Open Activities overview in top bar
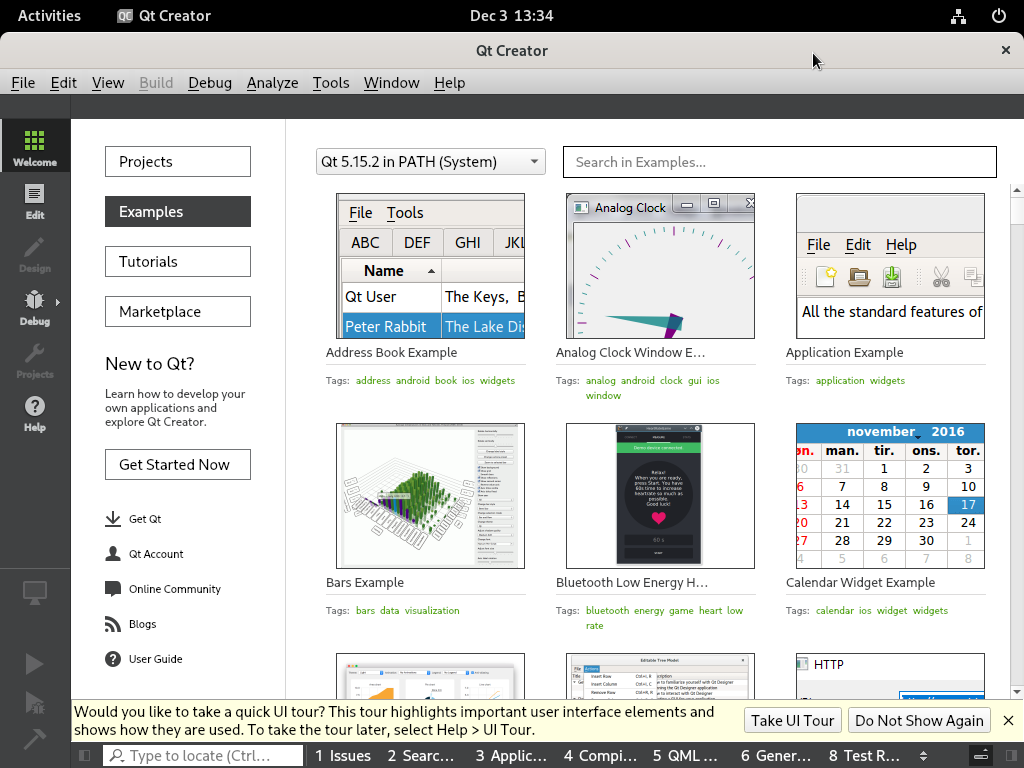This screenshot has height=768, width=1024. tap(49, 16)
